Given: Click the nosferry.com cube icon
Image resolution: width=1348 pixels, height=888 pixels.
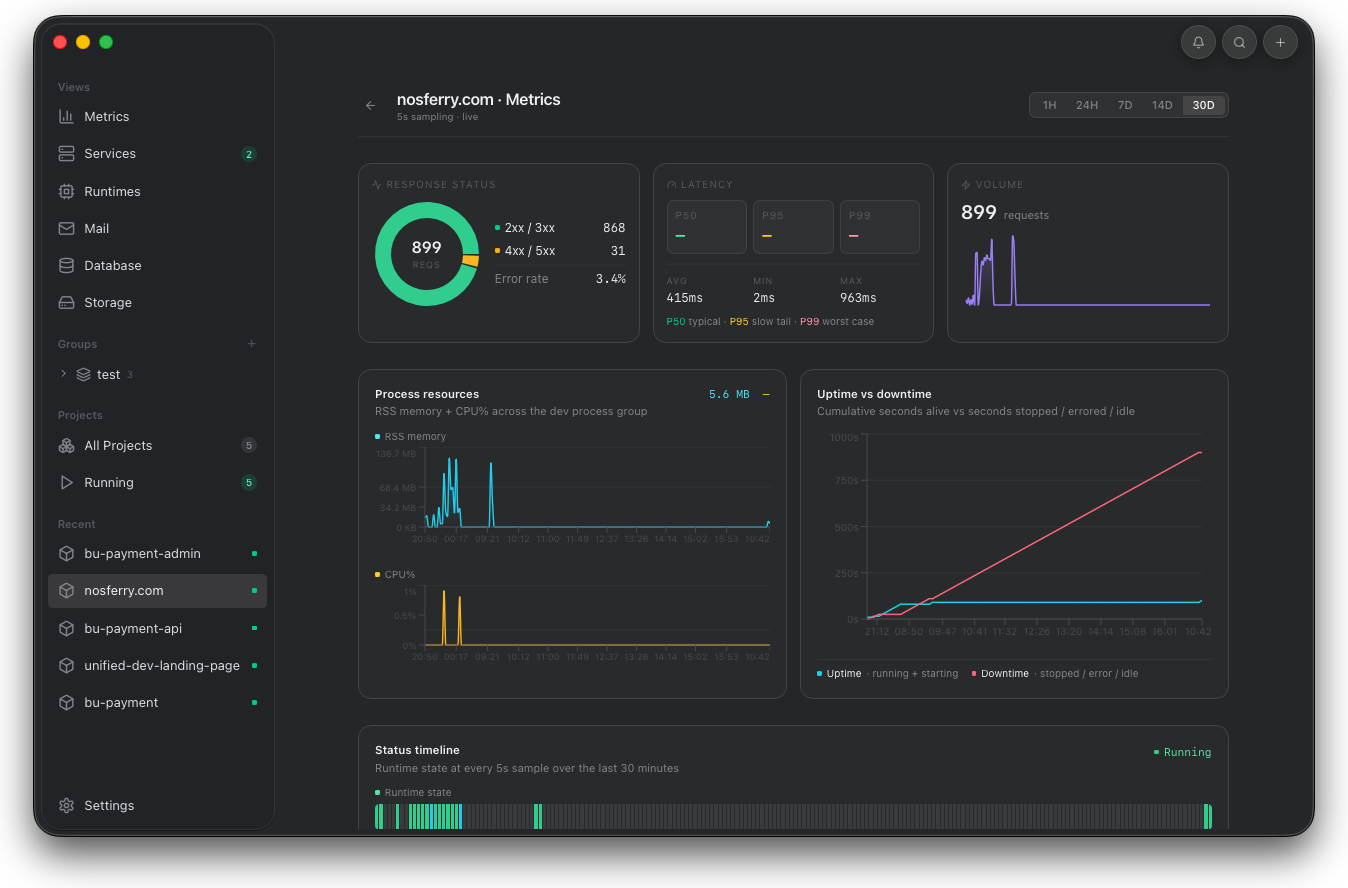Looking at the screenshot, I should click(x=67, y=590).
